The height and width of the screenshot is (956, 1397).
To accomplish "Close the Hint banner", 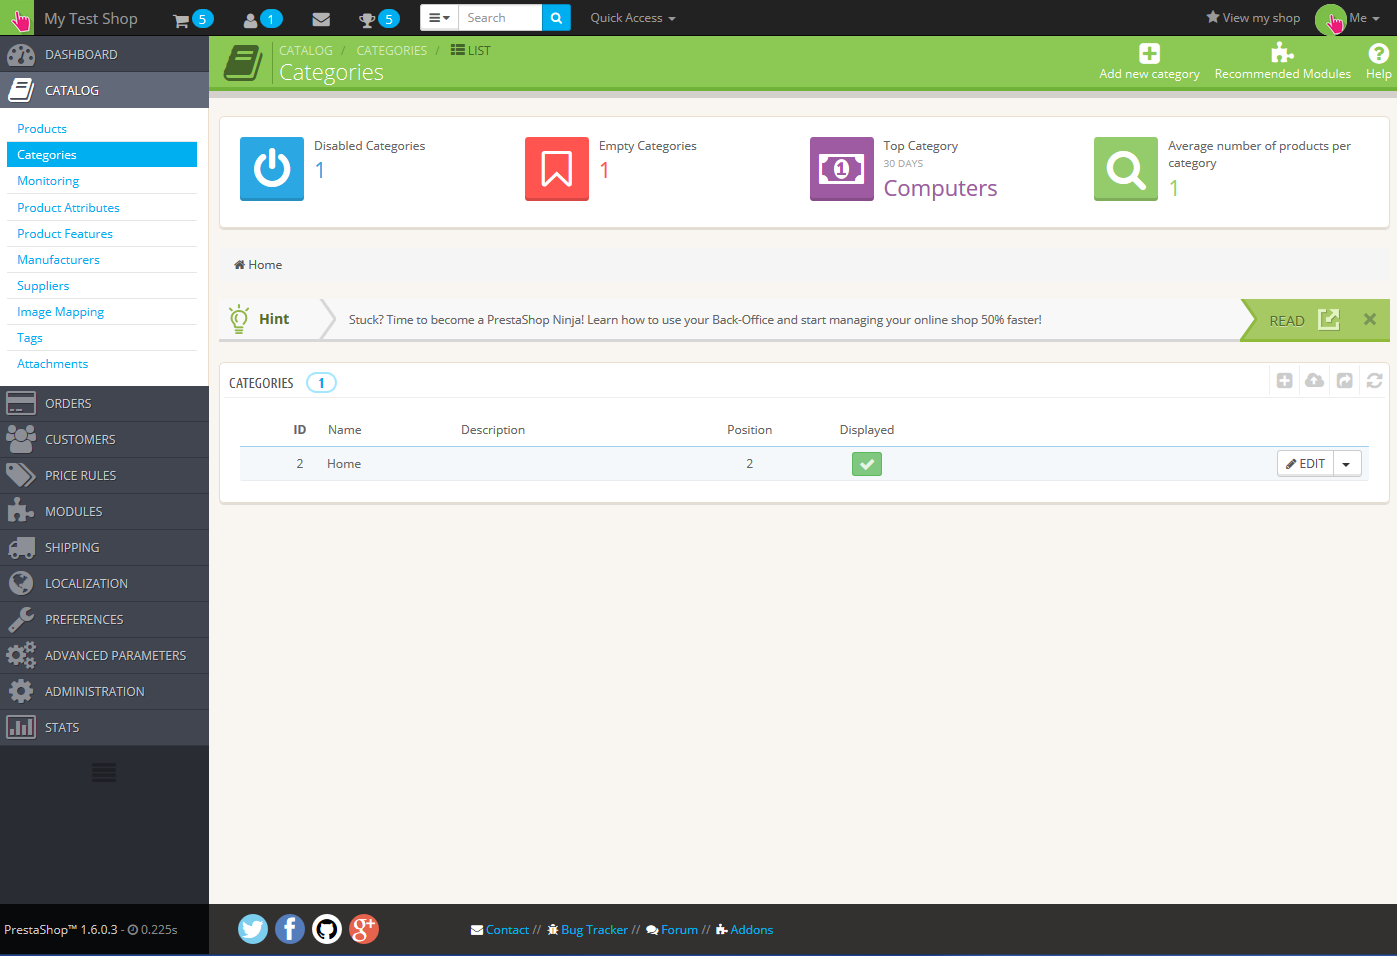I will [1370, 319].
